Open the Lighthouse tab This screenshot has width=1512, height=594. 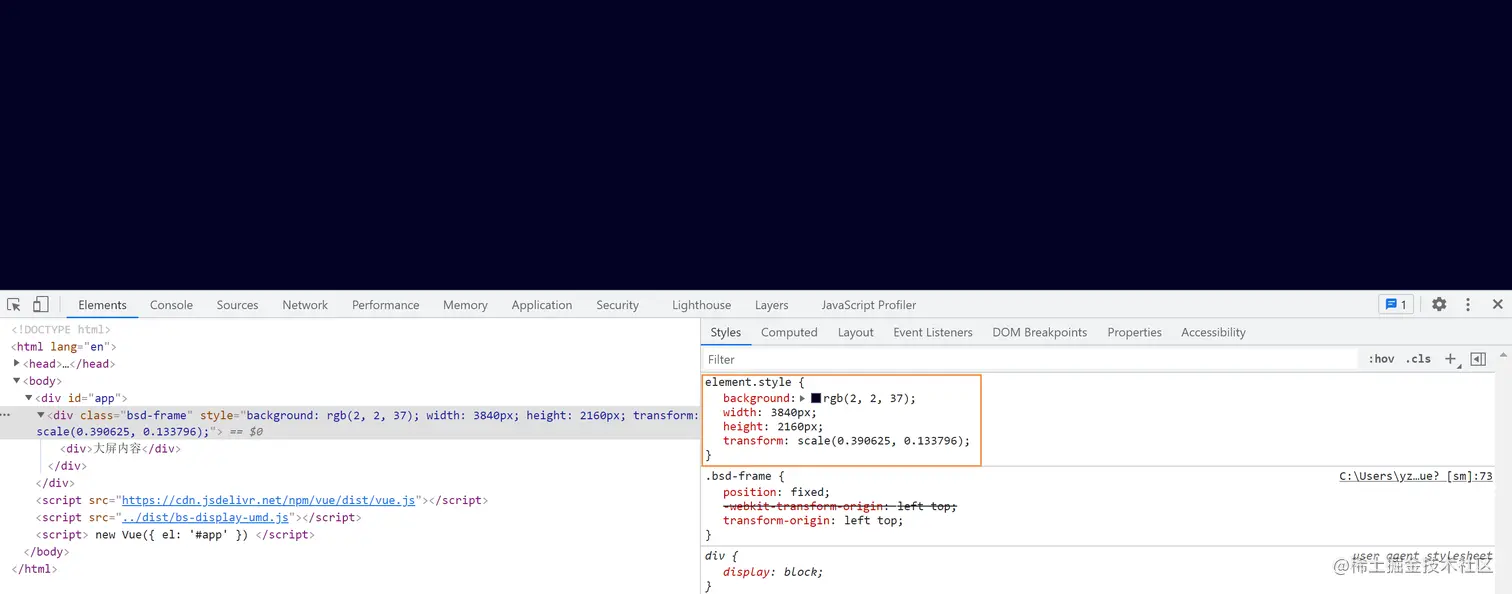pos(701,305)
